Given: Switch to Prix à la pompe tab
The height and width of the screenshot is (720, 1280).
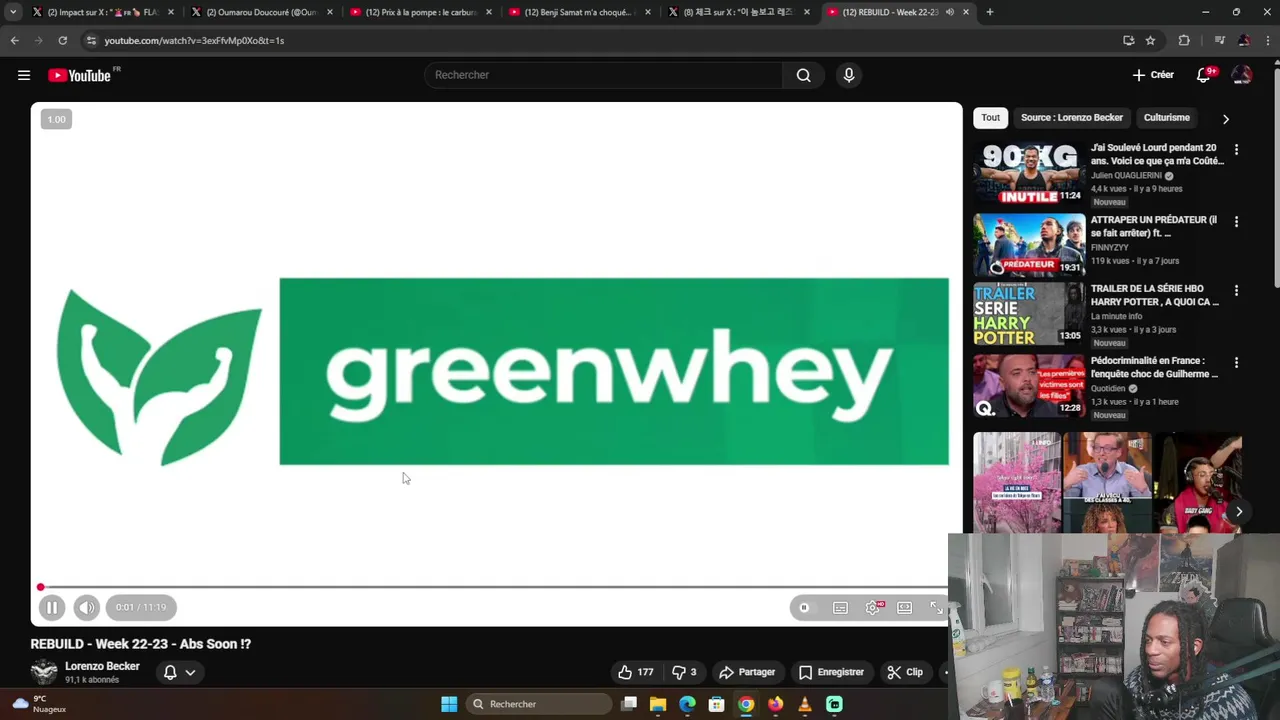Looking at the screenshot, I should pyautogui.click(x=421, y=12).
